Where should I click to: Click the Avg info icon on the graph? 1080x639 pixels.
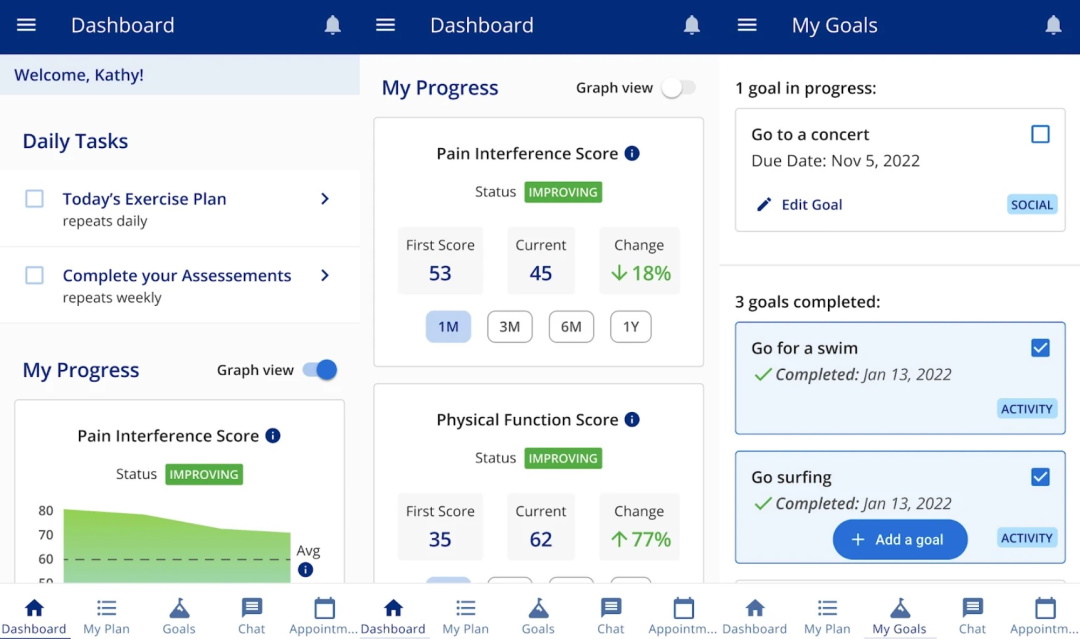coord(305,570)
